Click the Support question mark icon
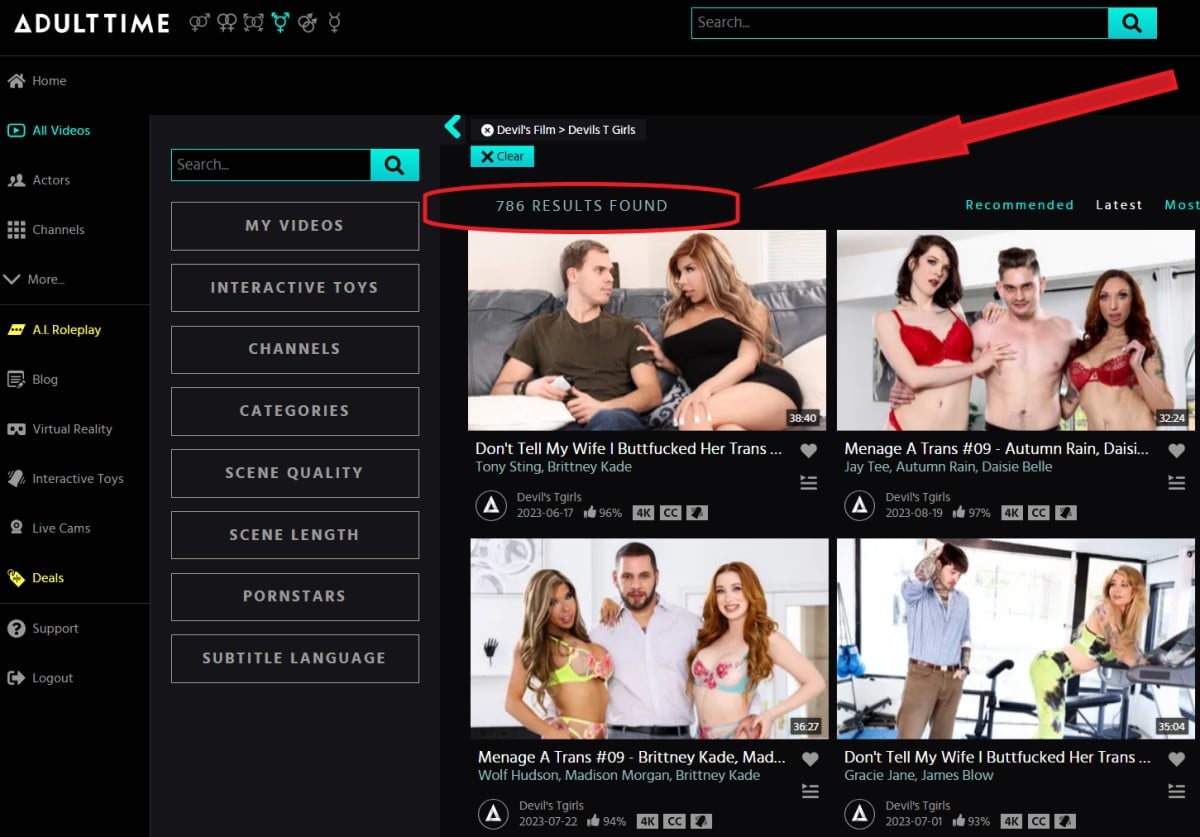This screenshot has width=1200, height=837. point(16,628)
